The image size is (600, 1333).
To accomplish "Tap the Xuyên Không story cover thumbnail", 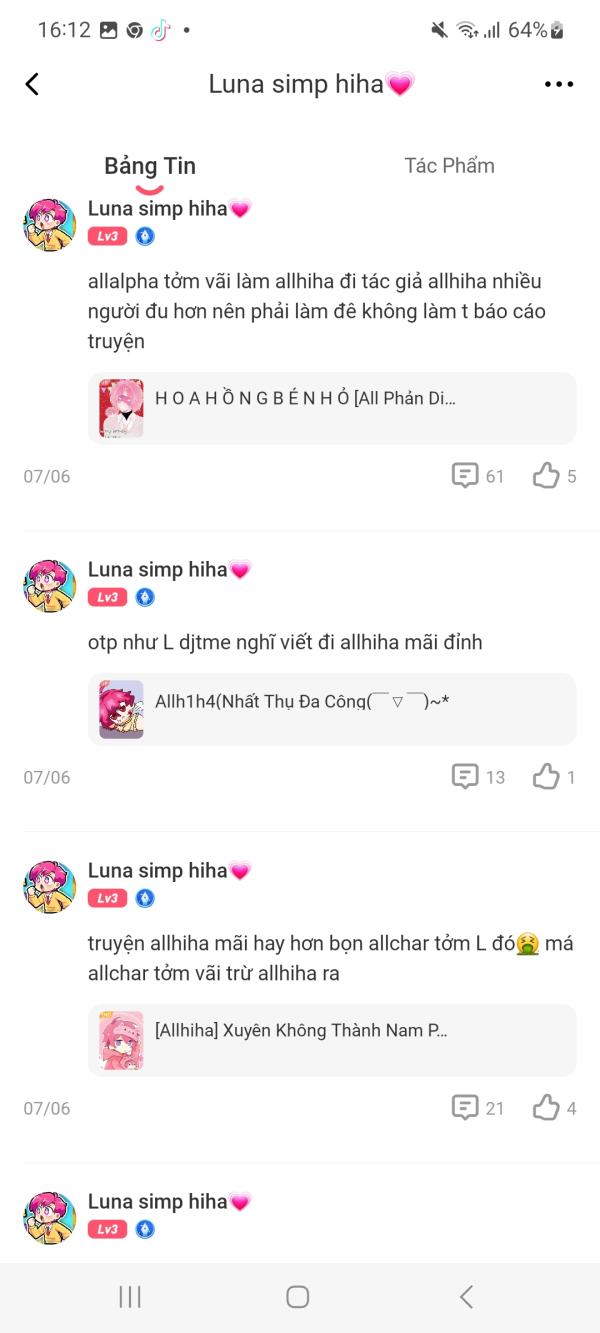I will click(x=121, y=1040).
